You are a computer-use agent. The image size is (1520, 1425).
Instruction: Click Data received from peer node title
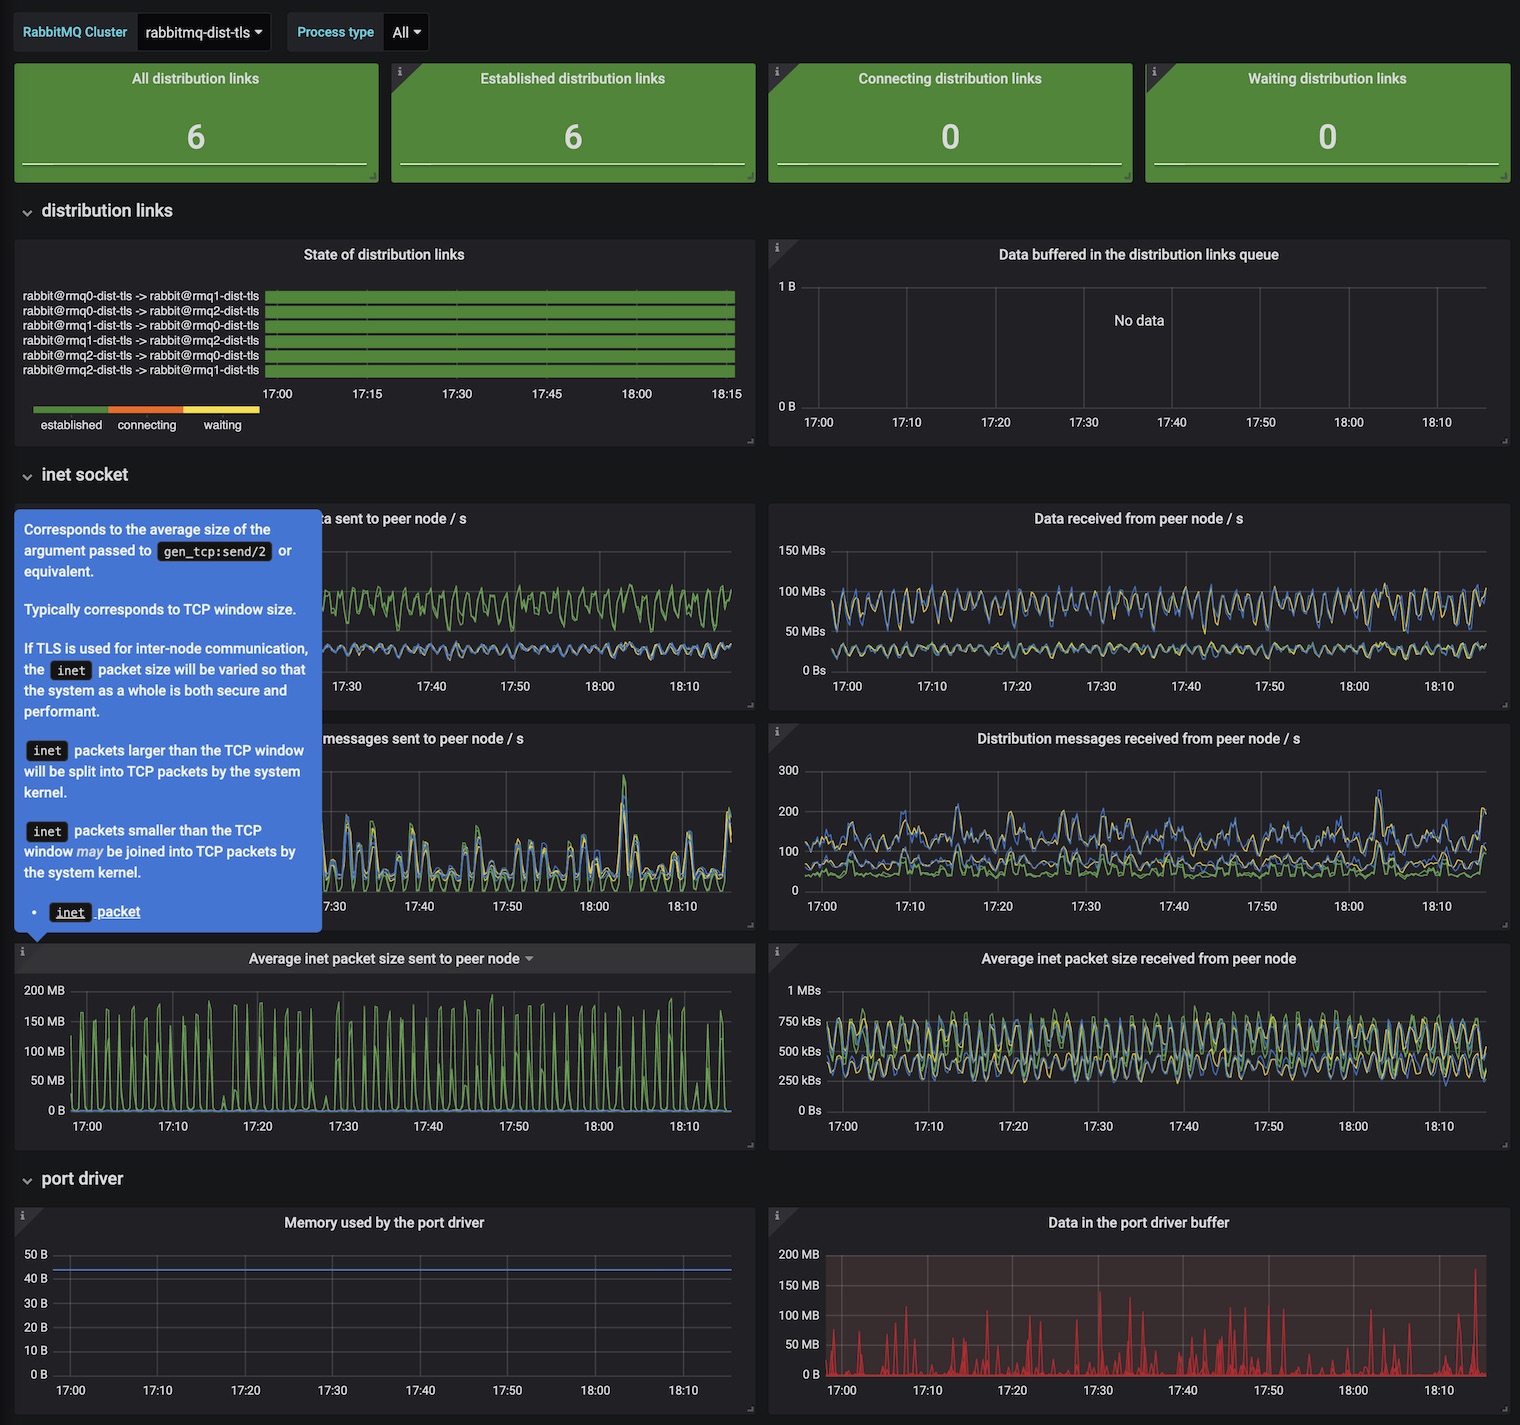pos(1138,519)
